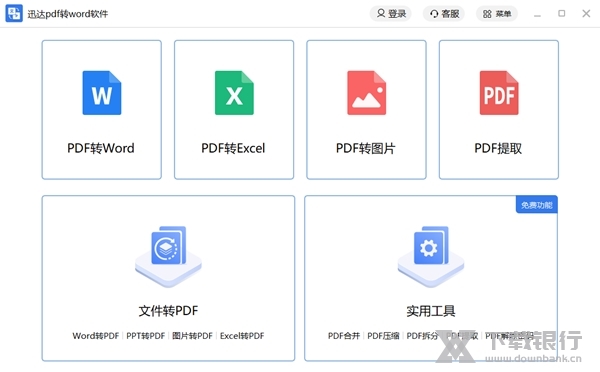The image size is (600, 372).
Task: Select the PDF提取 label
Action: click(x=498, y=148)
